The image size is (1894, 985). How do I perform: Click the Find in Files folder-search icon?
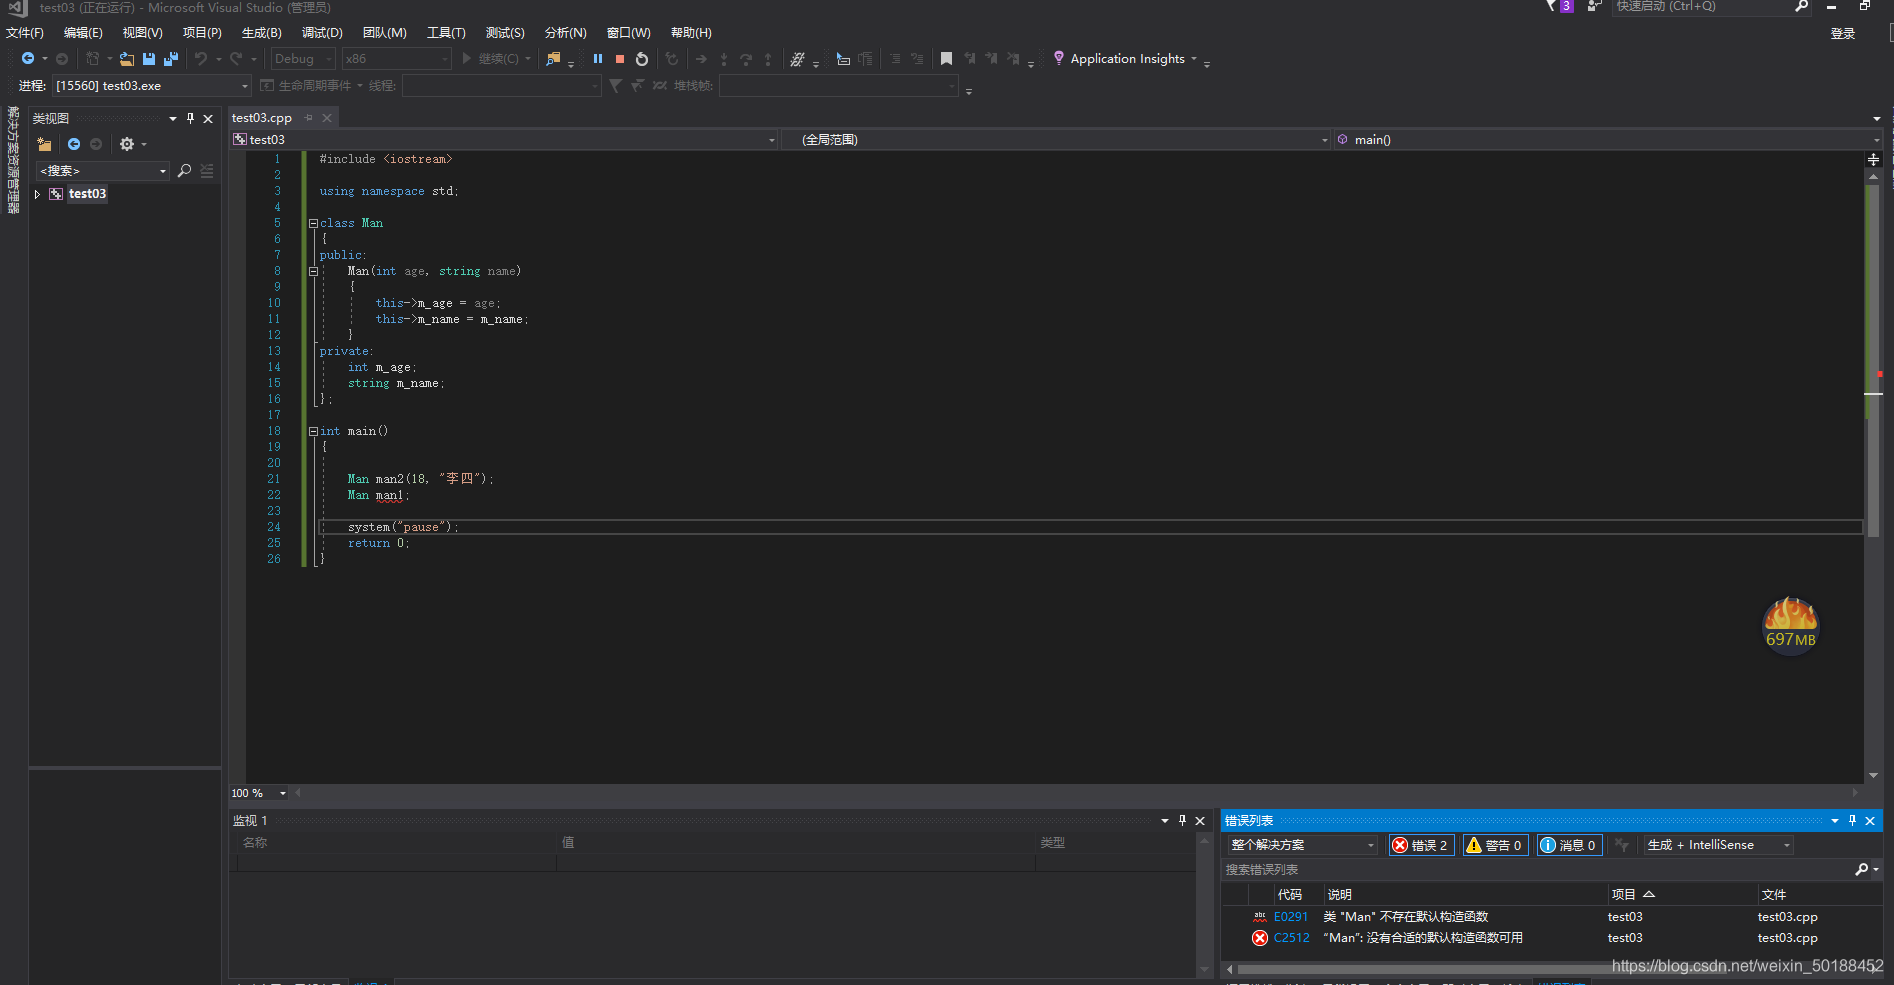553,59
